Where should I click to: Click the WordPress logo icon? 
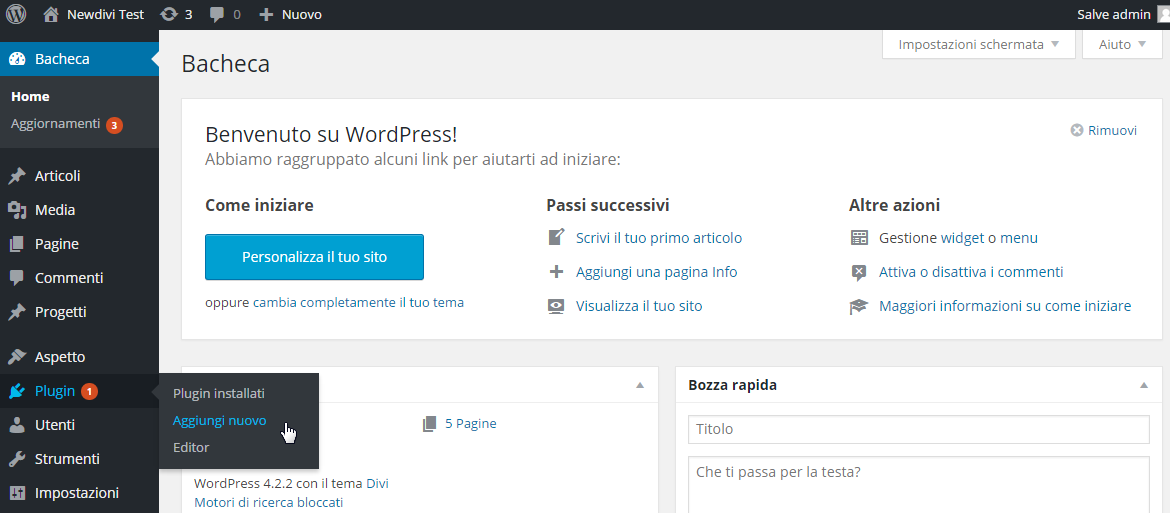click(17, 15)
